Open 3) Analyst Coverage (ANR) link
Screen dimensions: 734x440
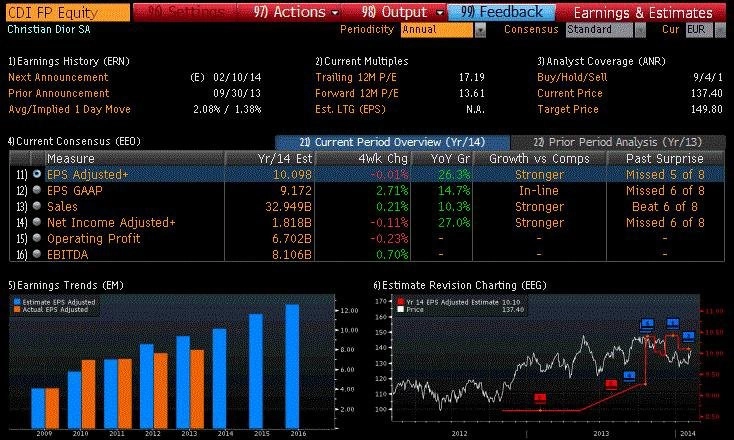[x=601, y=61]
